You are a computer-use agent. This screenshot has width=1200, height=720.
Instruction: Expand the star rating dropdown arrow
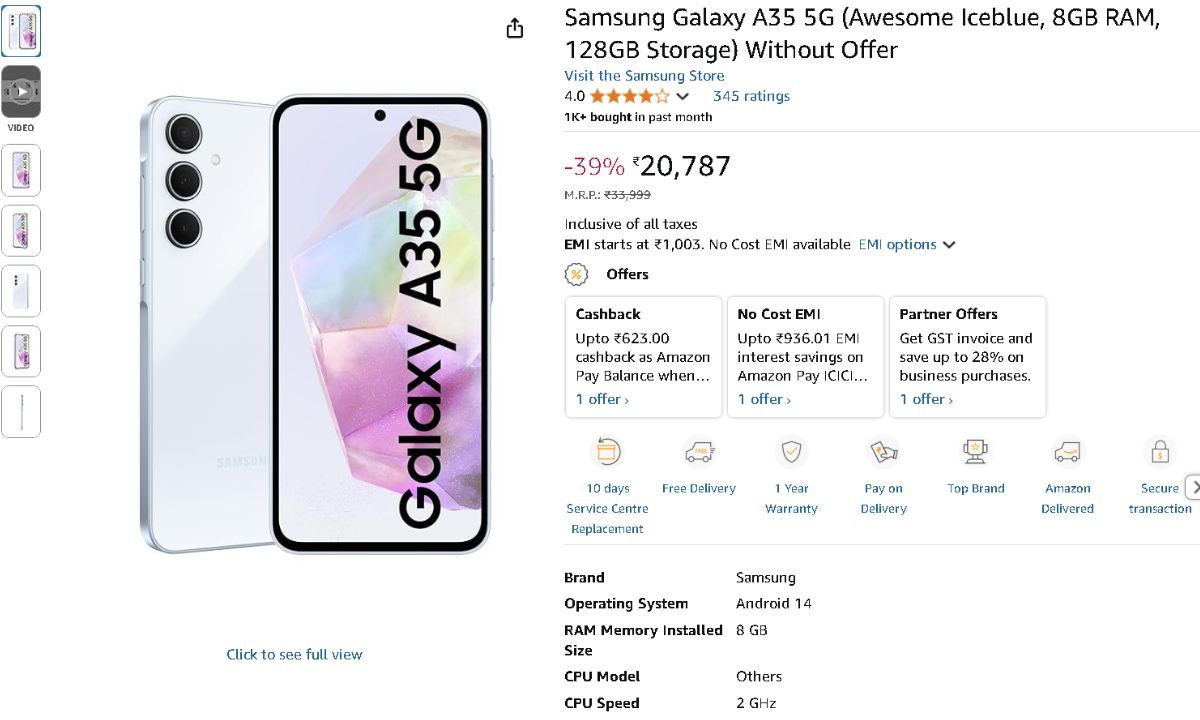[x=683, y=97]
